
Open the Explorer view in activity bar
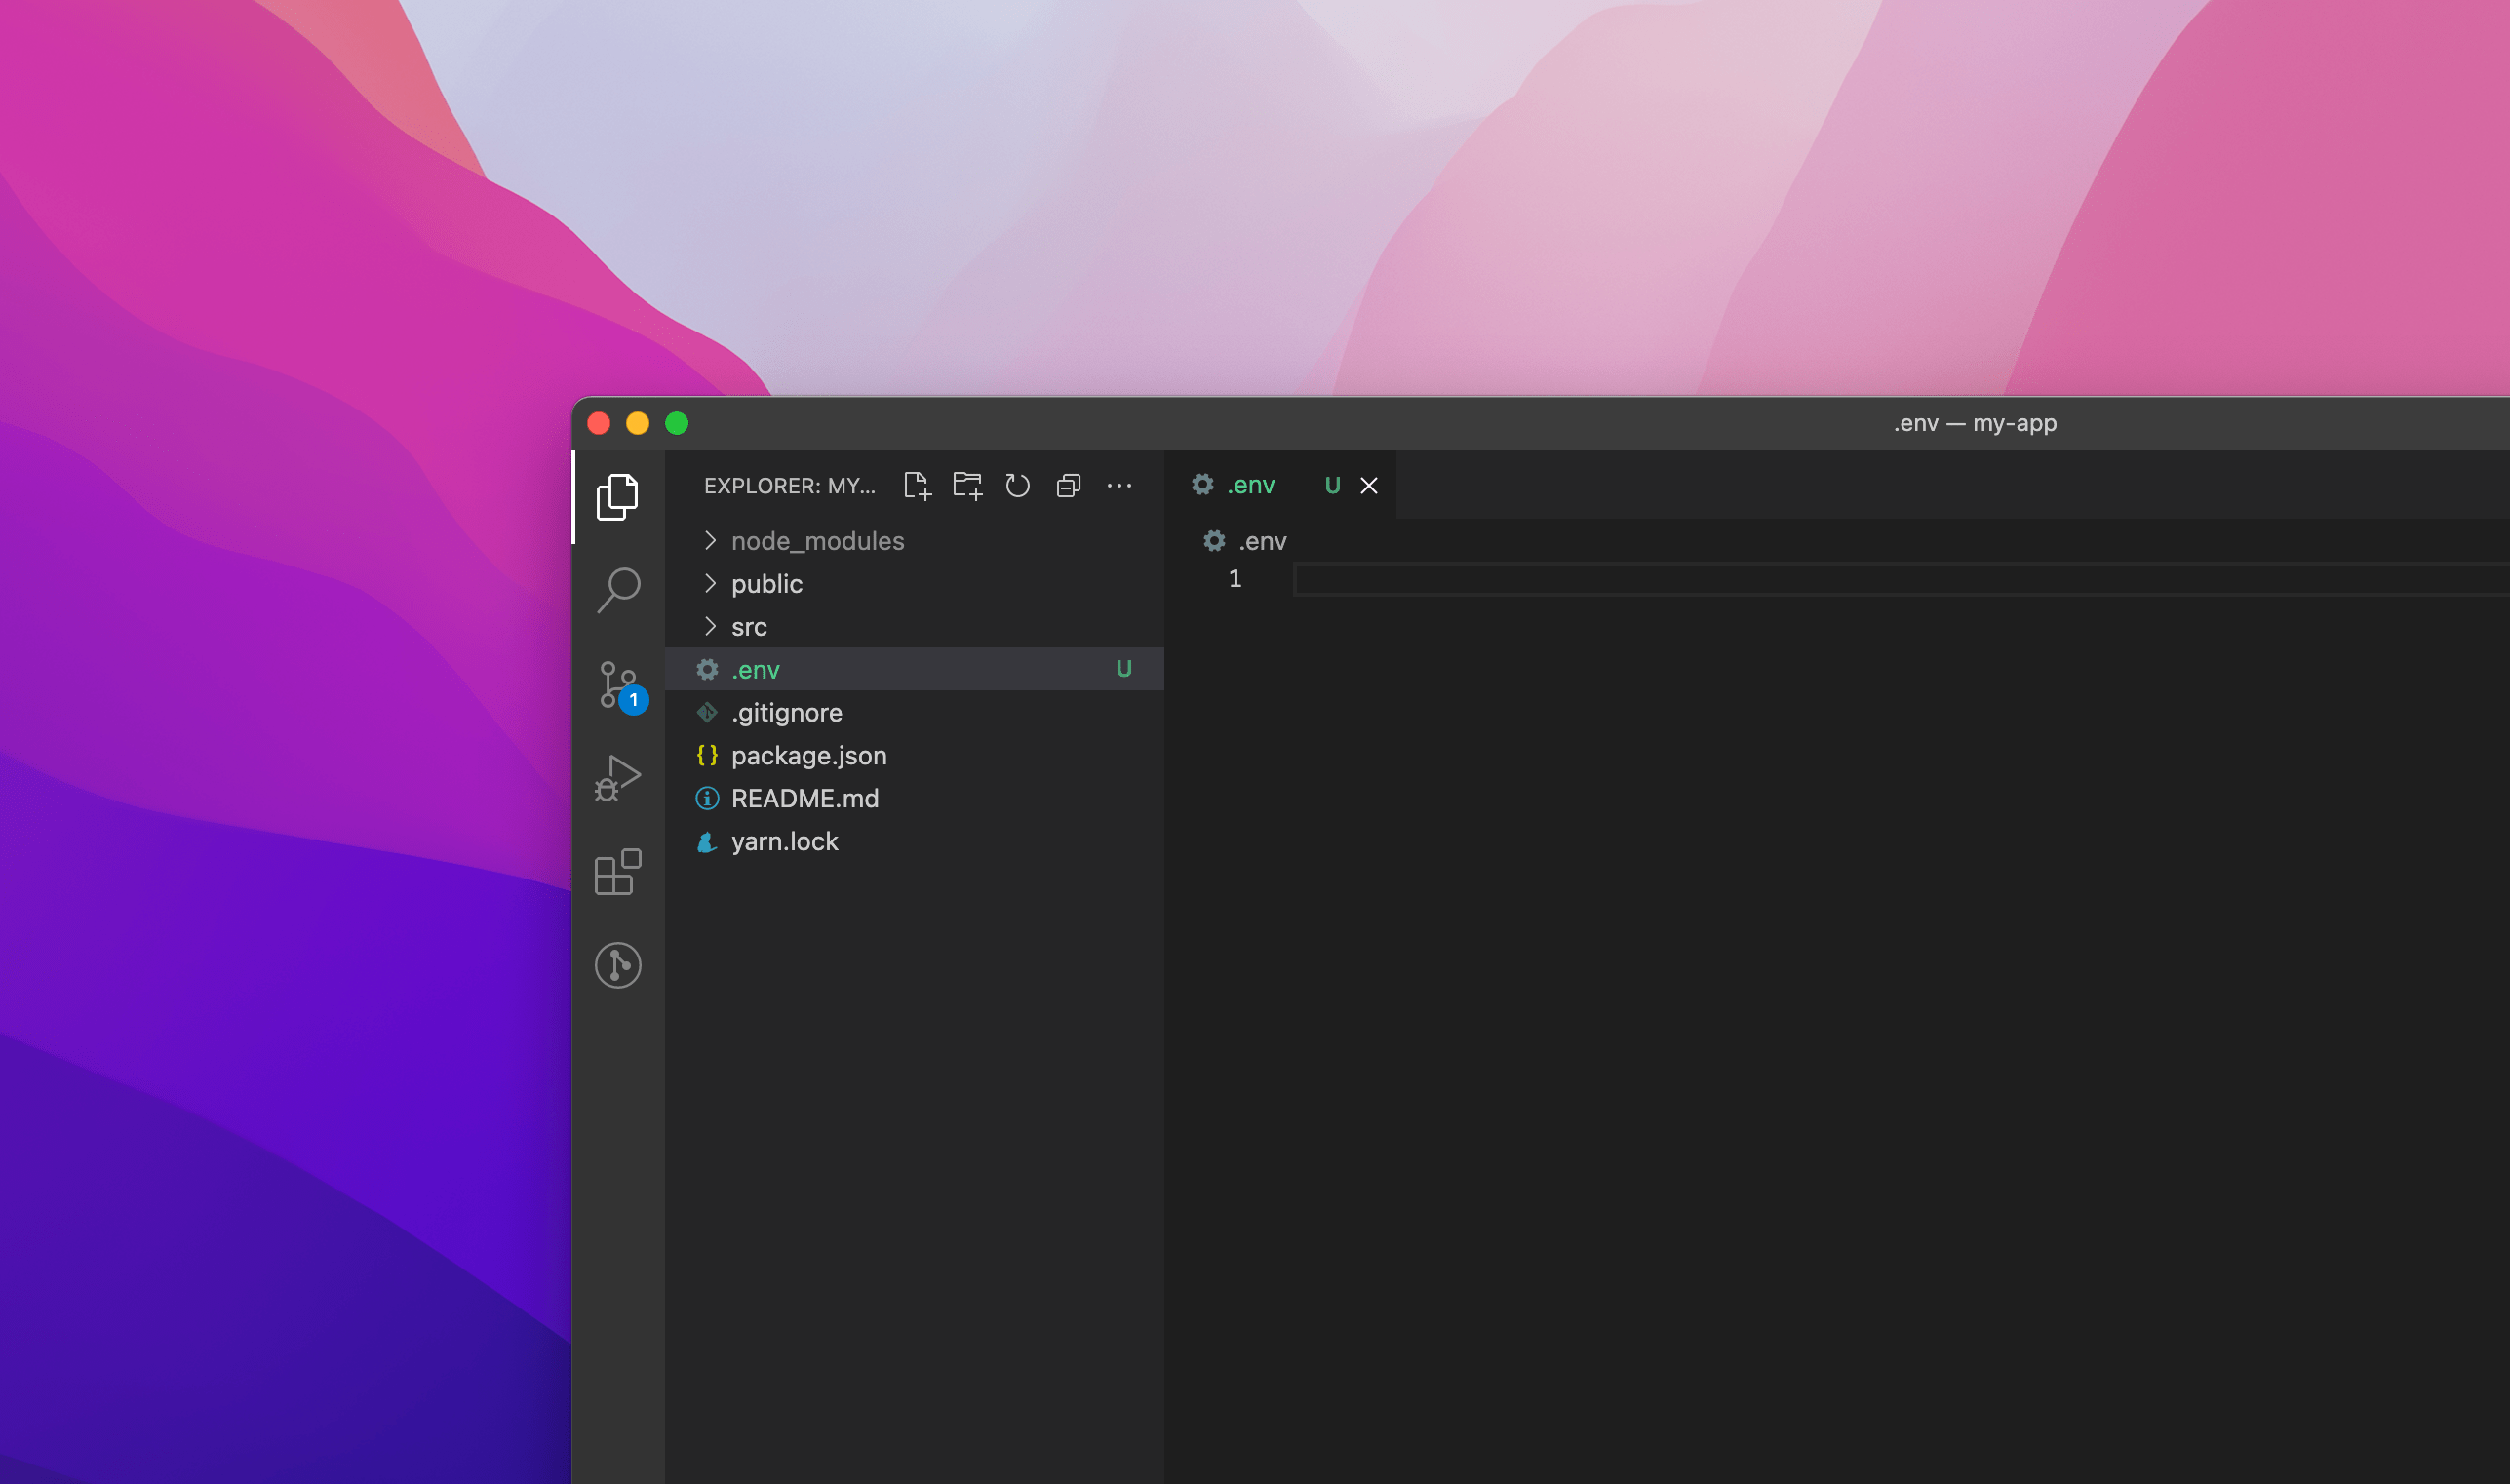tap(617, 497)
